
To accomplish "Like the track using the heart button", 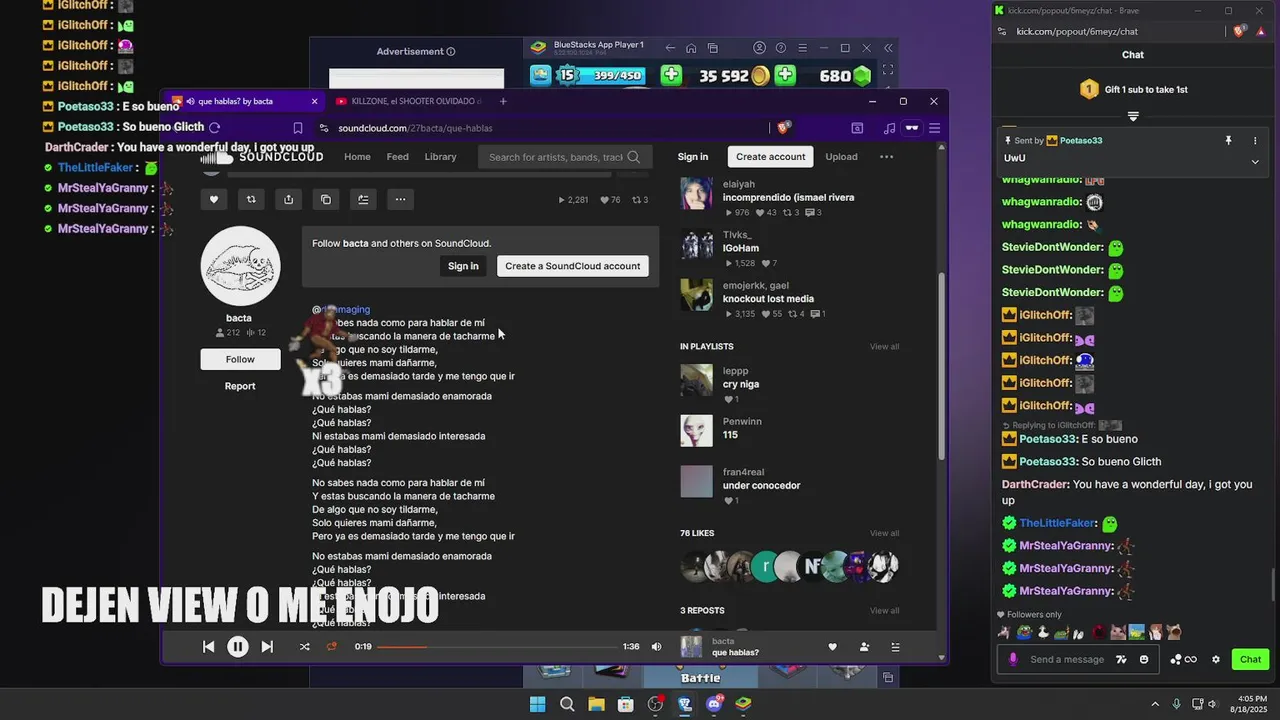I will 214,199.
